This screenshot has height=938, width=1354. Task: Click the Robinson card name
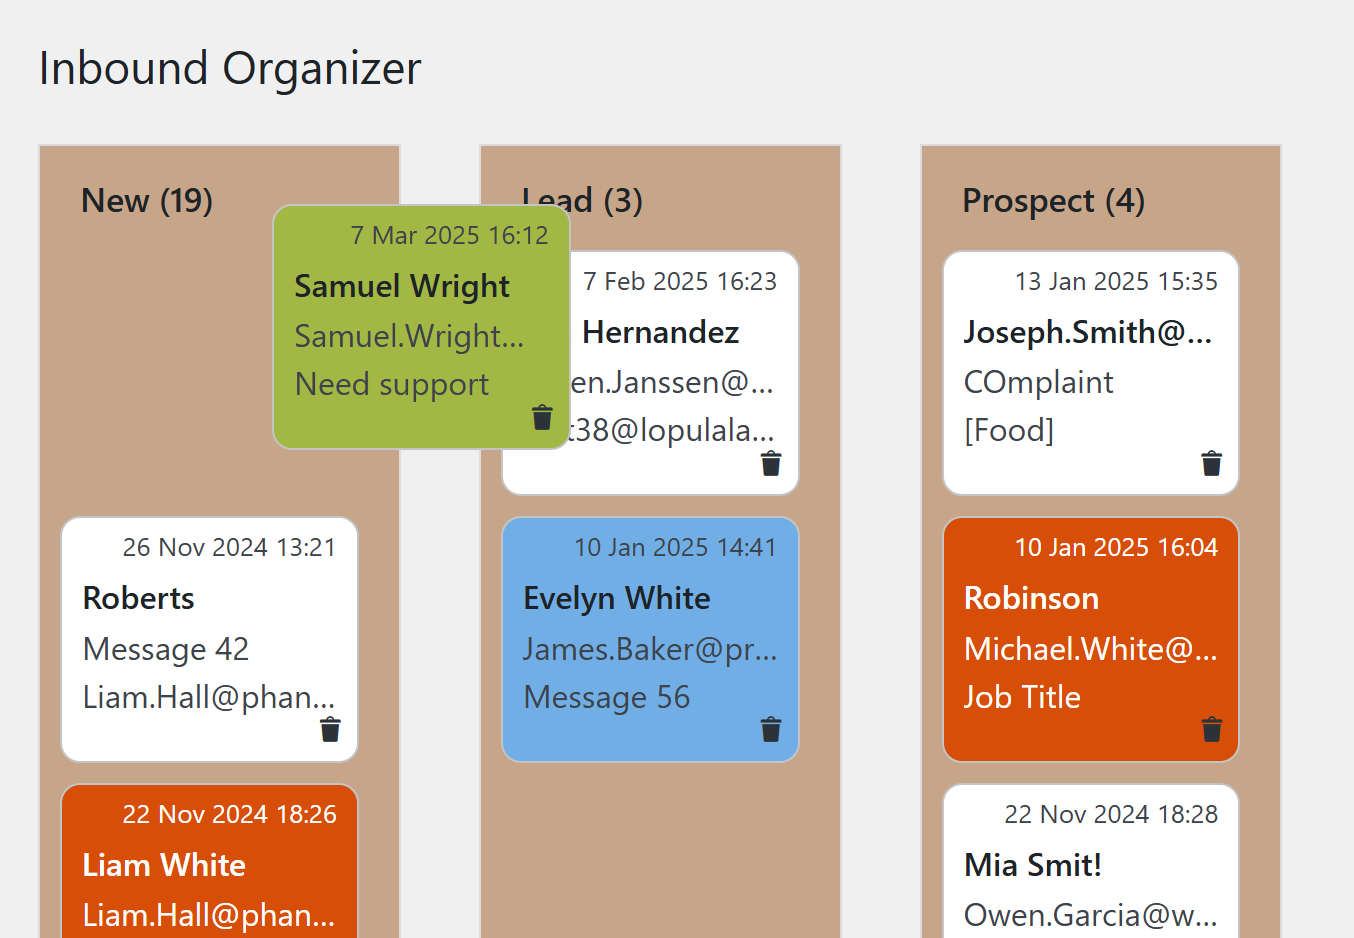pyautogui.click(x=1031, y=598)
